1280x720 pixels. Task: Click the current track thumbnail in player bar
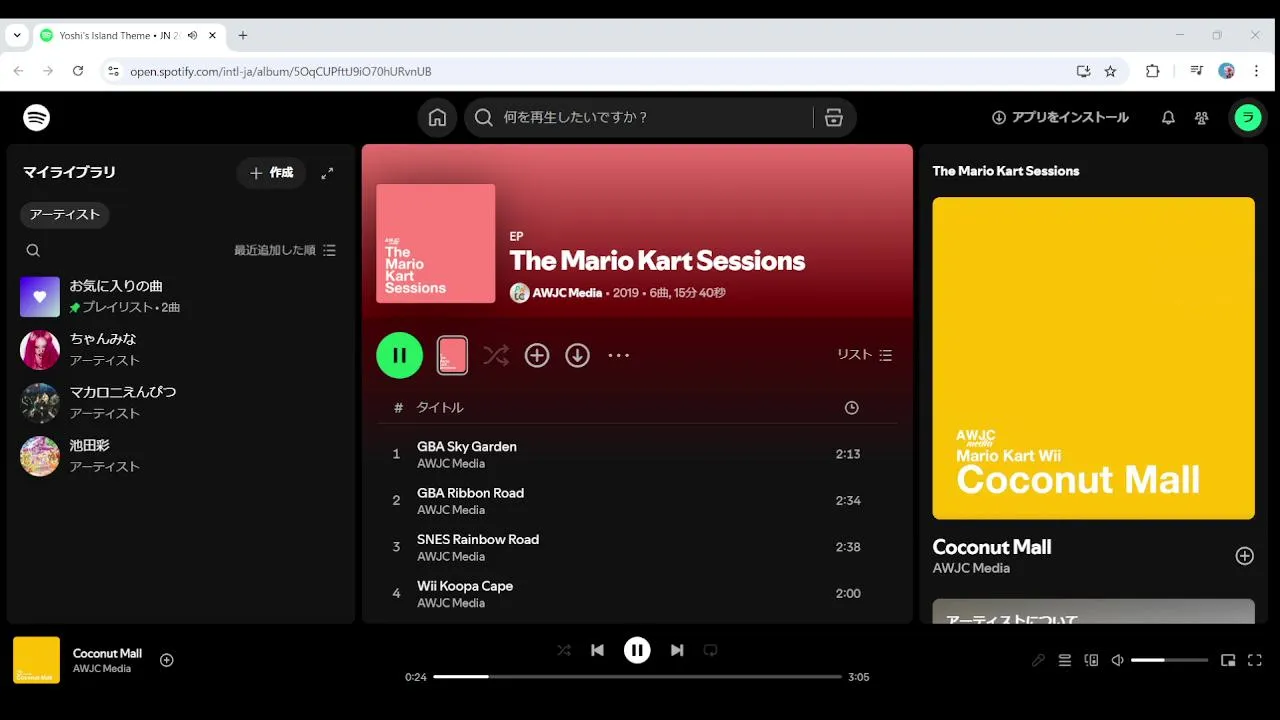pos(36,660)
